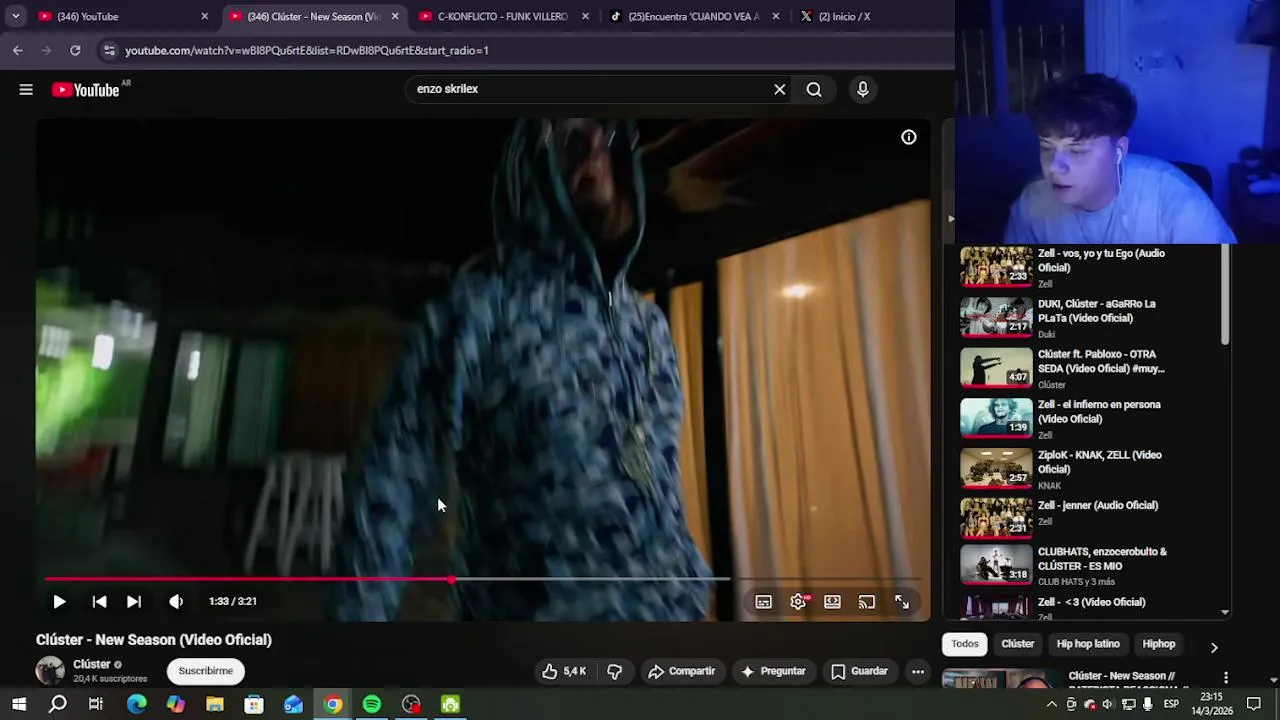
Task: Clear the 'enzo skrilex' search text
Action: point(780,89)
